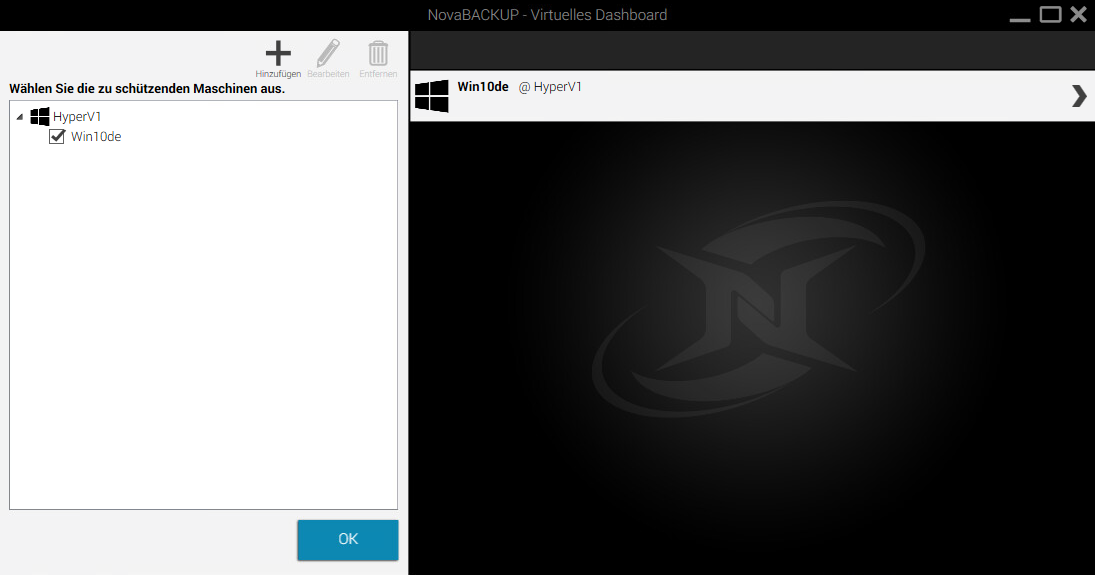Screen dimensions: 1095x575
Task: Open Win10de details with right chevron
Action: click(1079, 96)
